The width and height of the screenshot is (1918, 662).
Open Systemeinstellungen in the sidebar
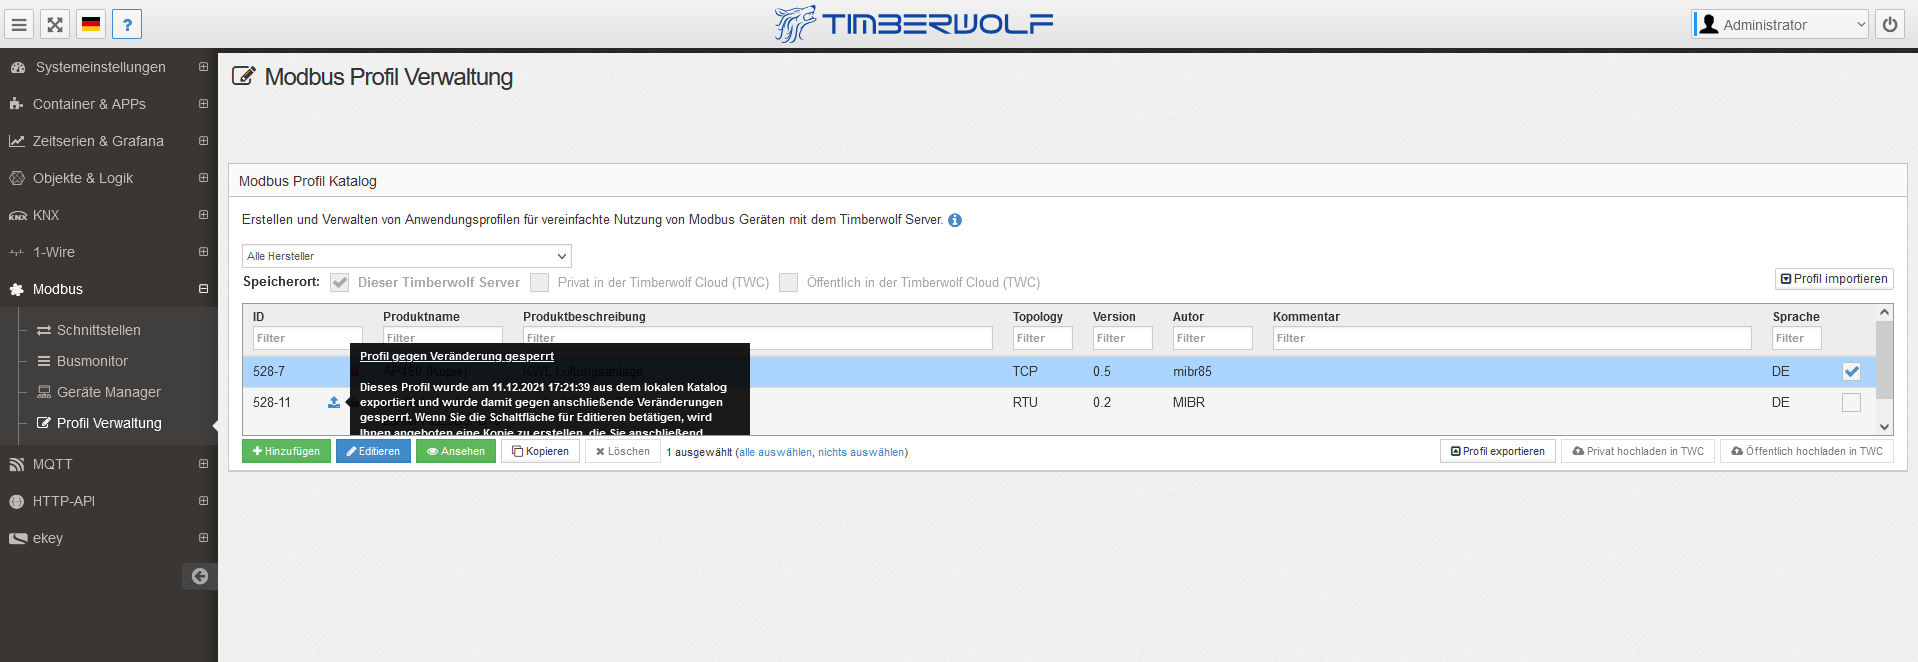(x=100, y=67)
